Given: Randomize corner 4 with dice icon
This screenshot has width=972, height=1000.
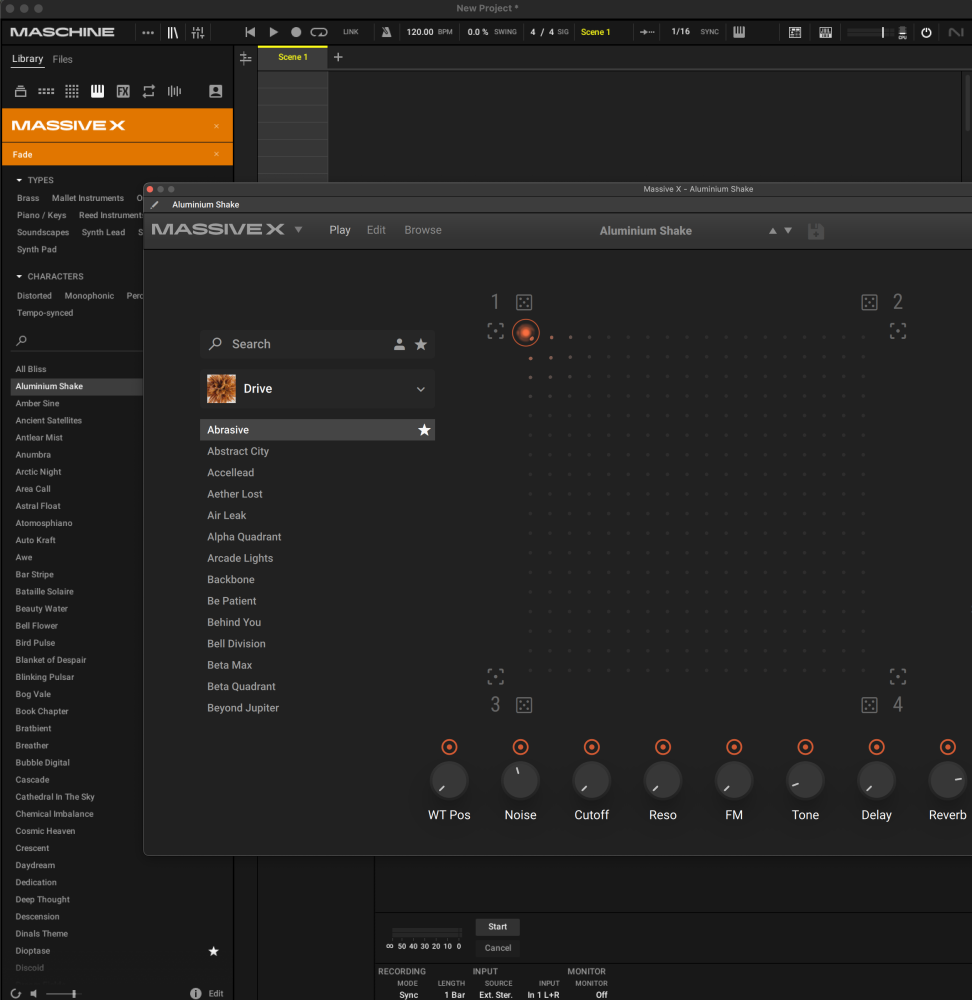Looking at the screenshot, I should coord(869,705).
